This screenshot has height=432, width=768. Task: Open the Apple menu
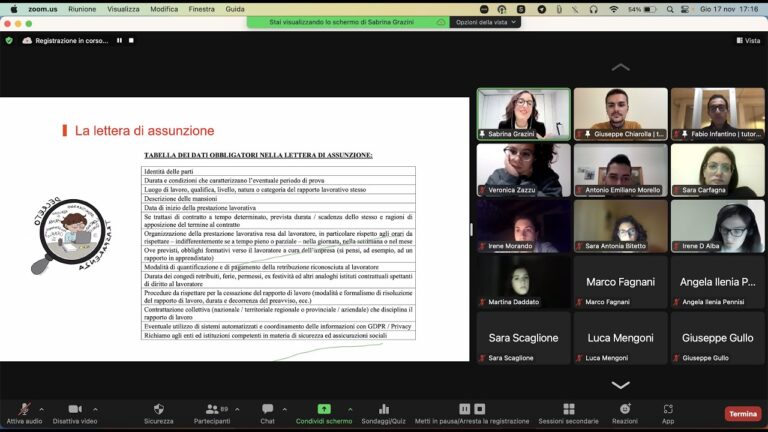(x=14, y=9)
